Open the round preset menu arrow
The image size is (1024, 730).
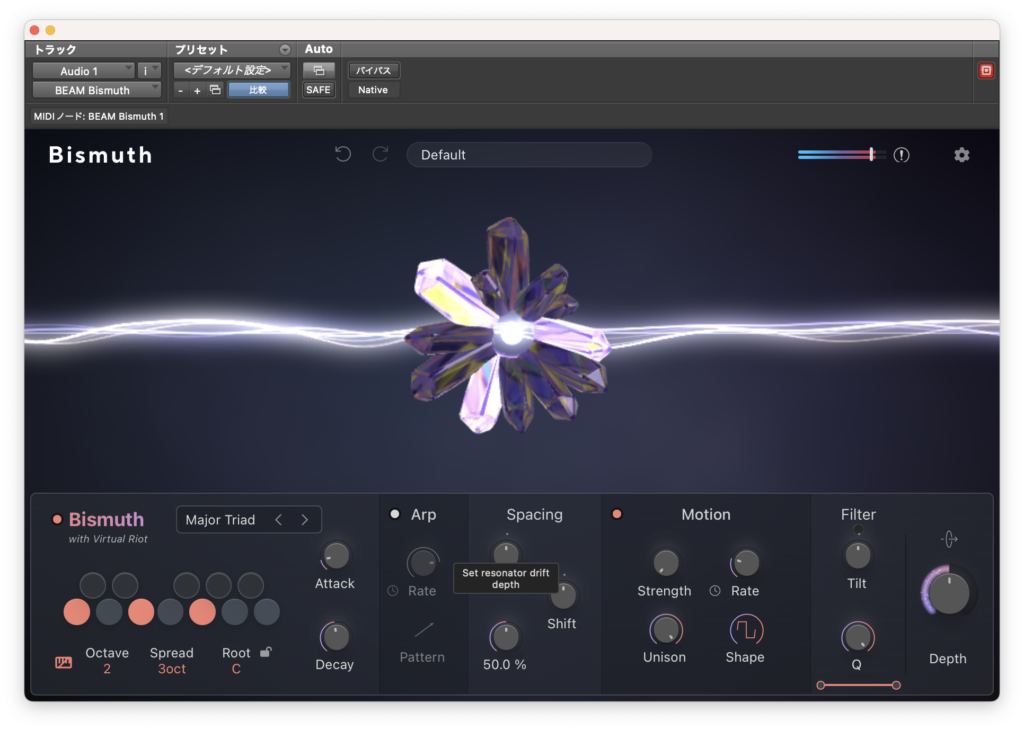click(x=285, y=50)
